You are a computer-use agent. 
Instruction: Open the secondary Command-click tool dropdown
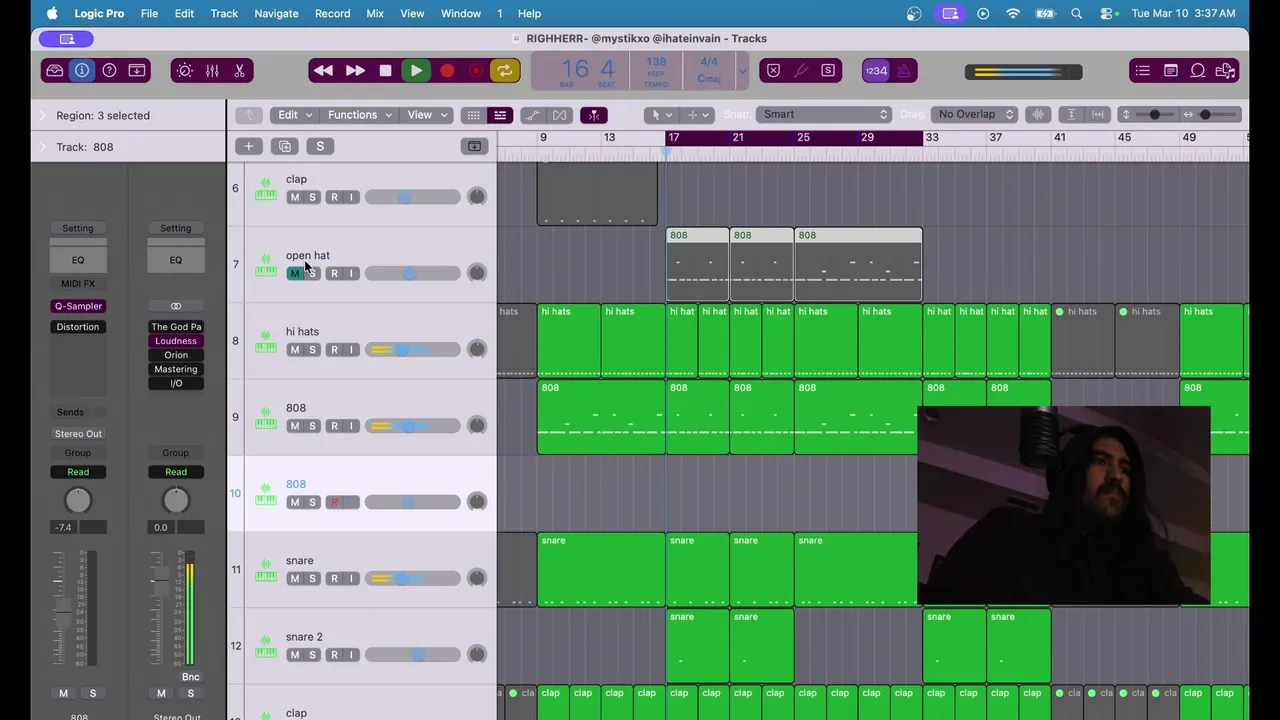(697, 115)
